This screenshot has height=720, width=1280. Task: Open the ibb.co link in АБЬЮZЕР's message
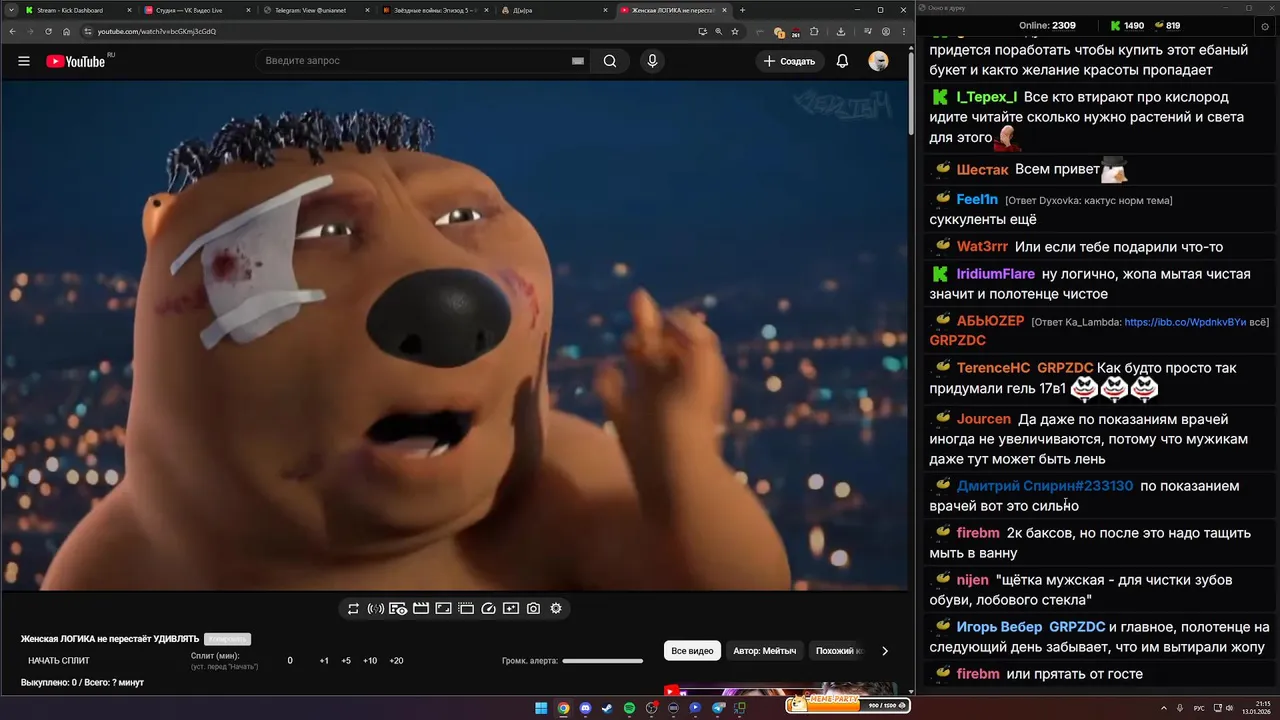(1185, 322)
